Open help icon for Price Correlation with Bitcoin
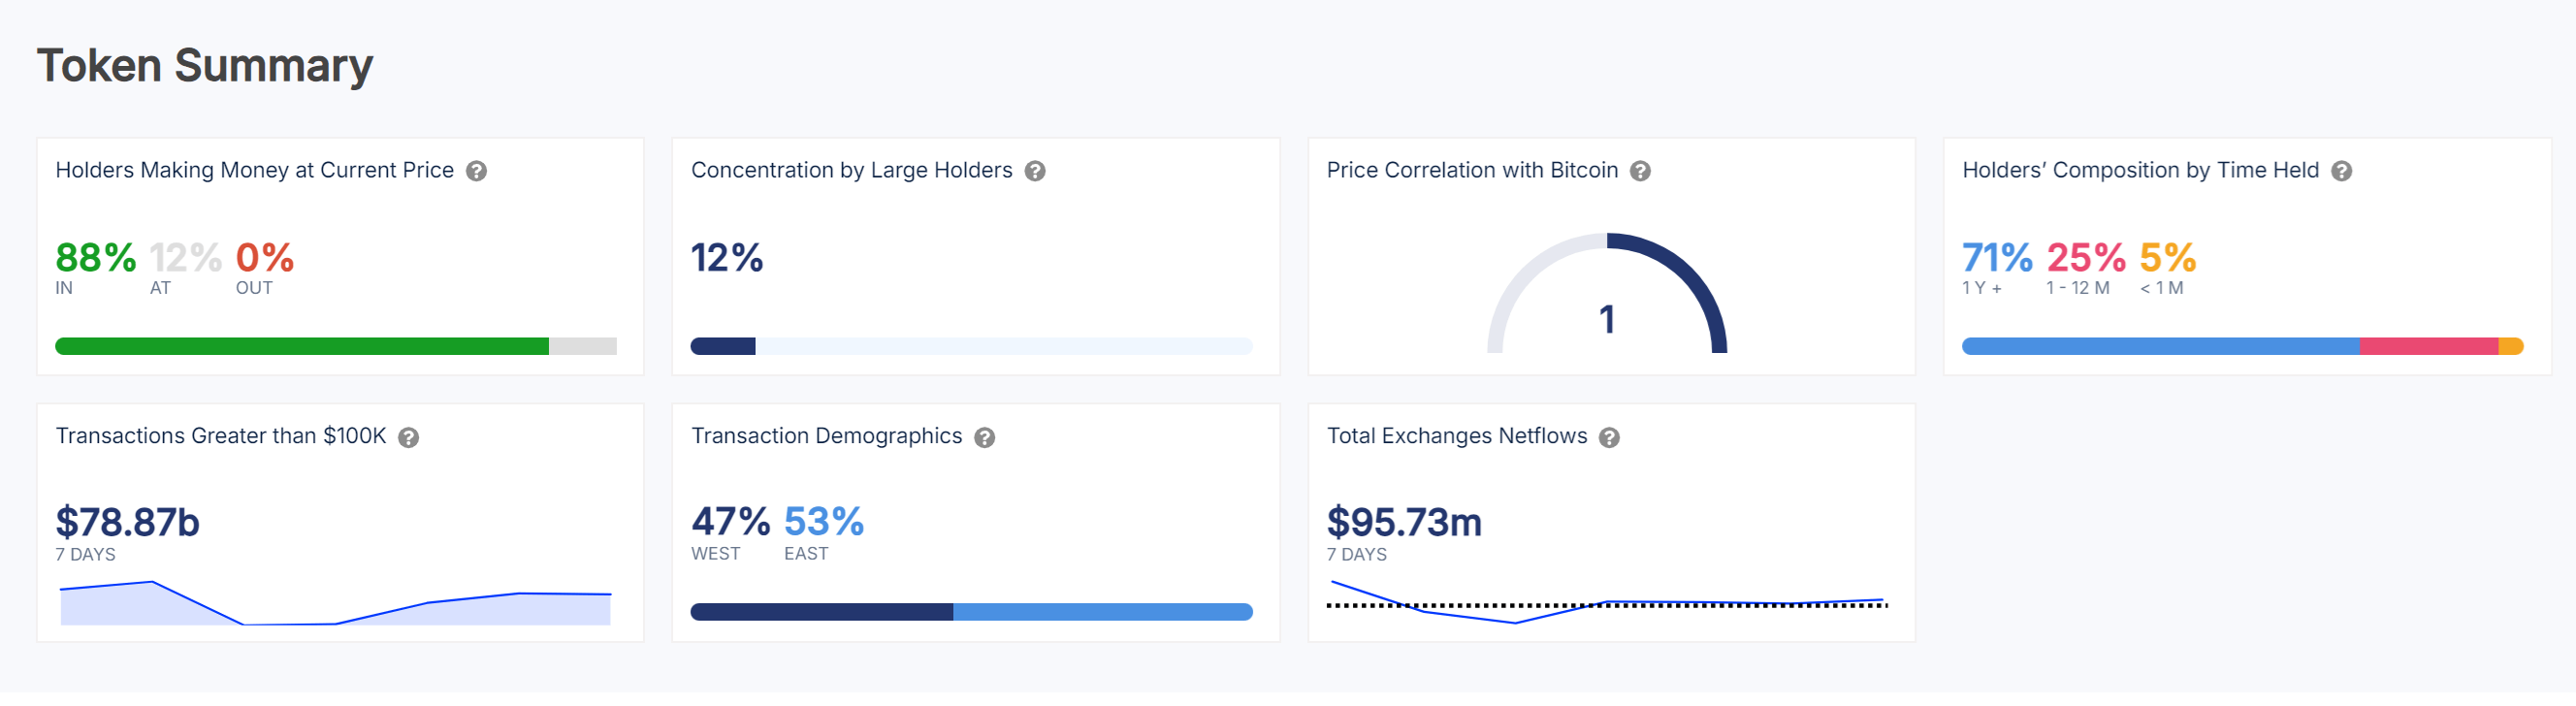 (1640, 171)
